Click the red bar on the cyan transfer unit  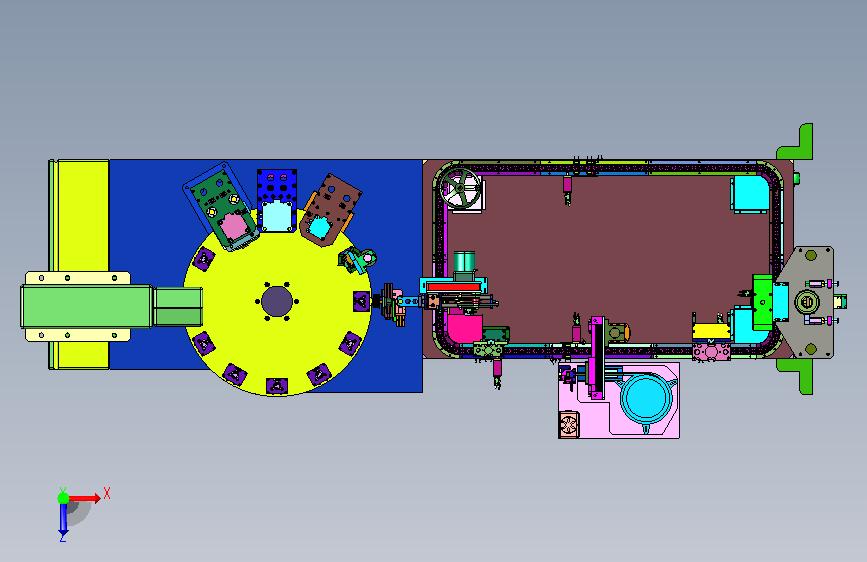pyautogui.click(x=453, y=287)
